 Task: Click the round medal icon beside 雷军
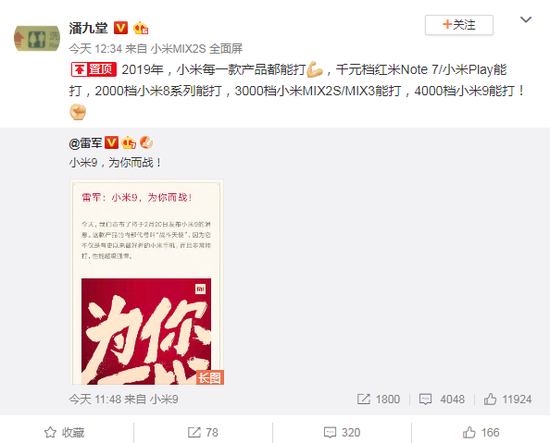pos(146,142)
